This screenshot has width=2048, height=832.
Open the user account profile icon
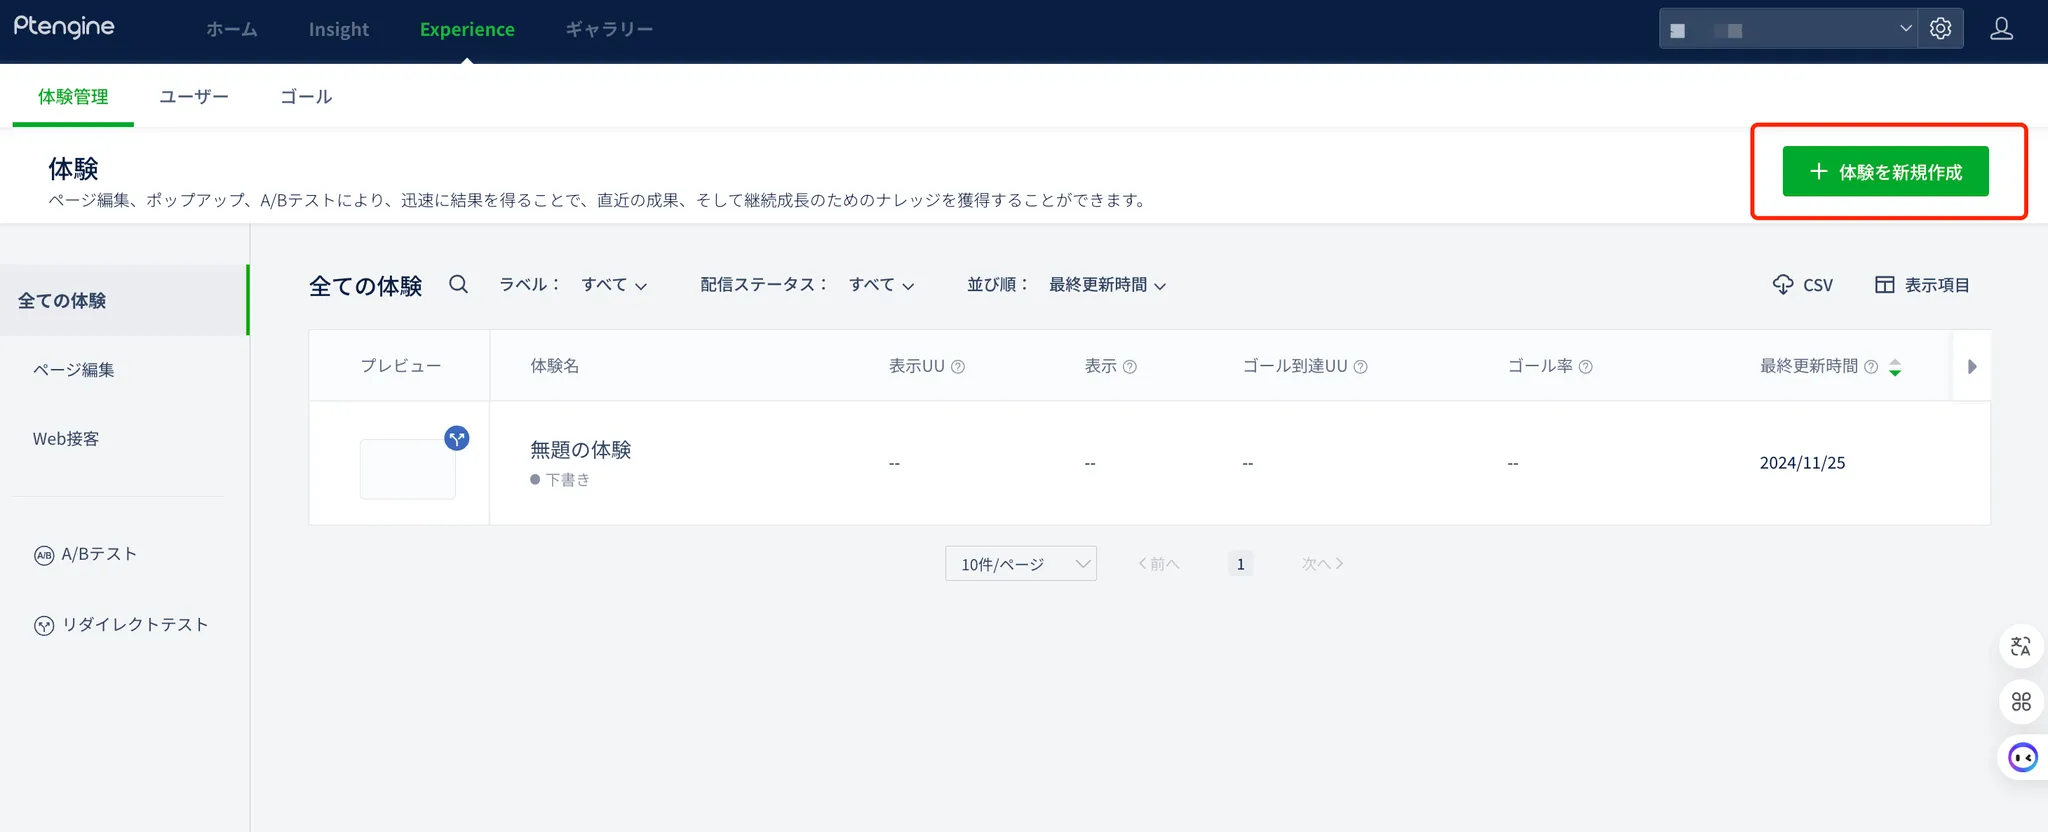(2001, 29)
